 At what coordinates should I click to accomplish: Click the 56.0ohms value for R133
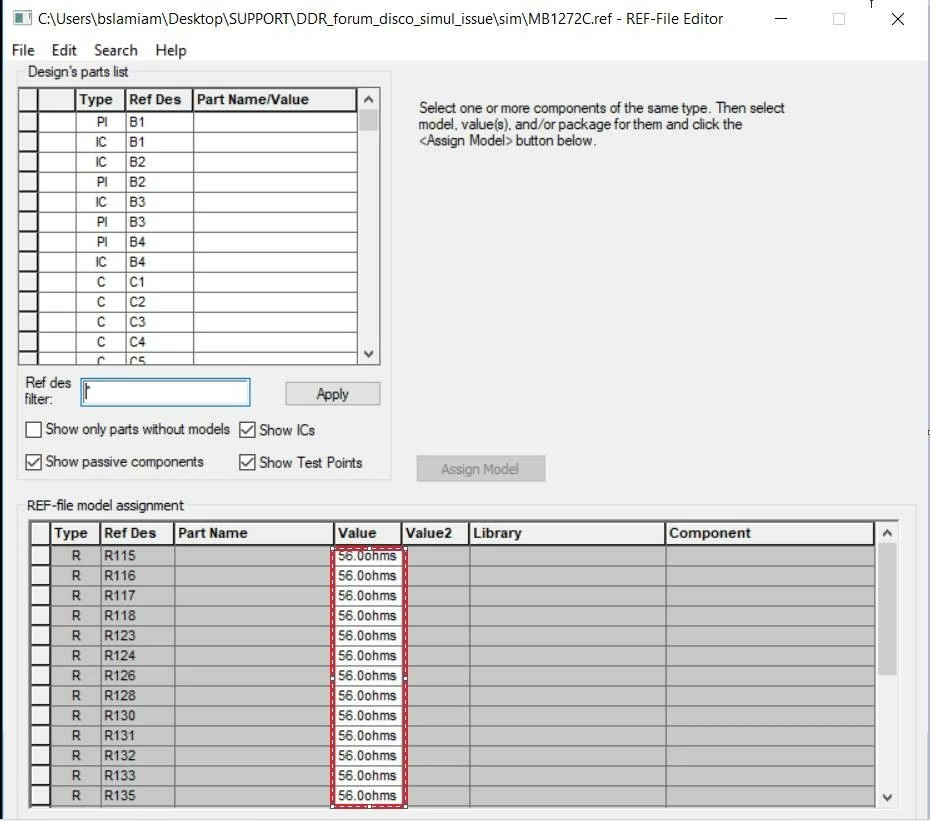368,775
